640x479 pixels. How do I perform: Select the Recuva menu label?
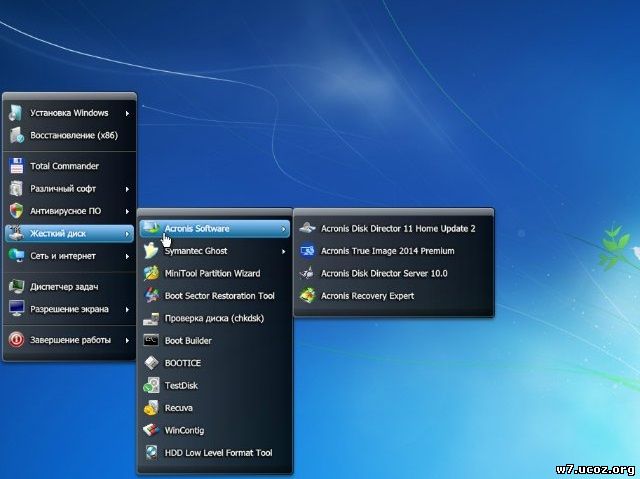(x=178, y=408)
